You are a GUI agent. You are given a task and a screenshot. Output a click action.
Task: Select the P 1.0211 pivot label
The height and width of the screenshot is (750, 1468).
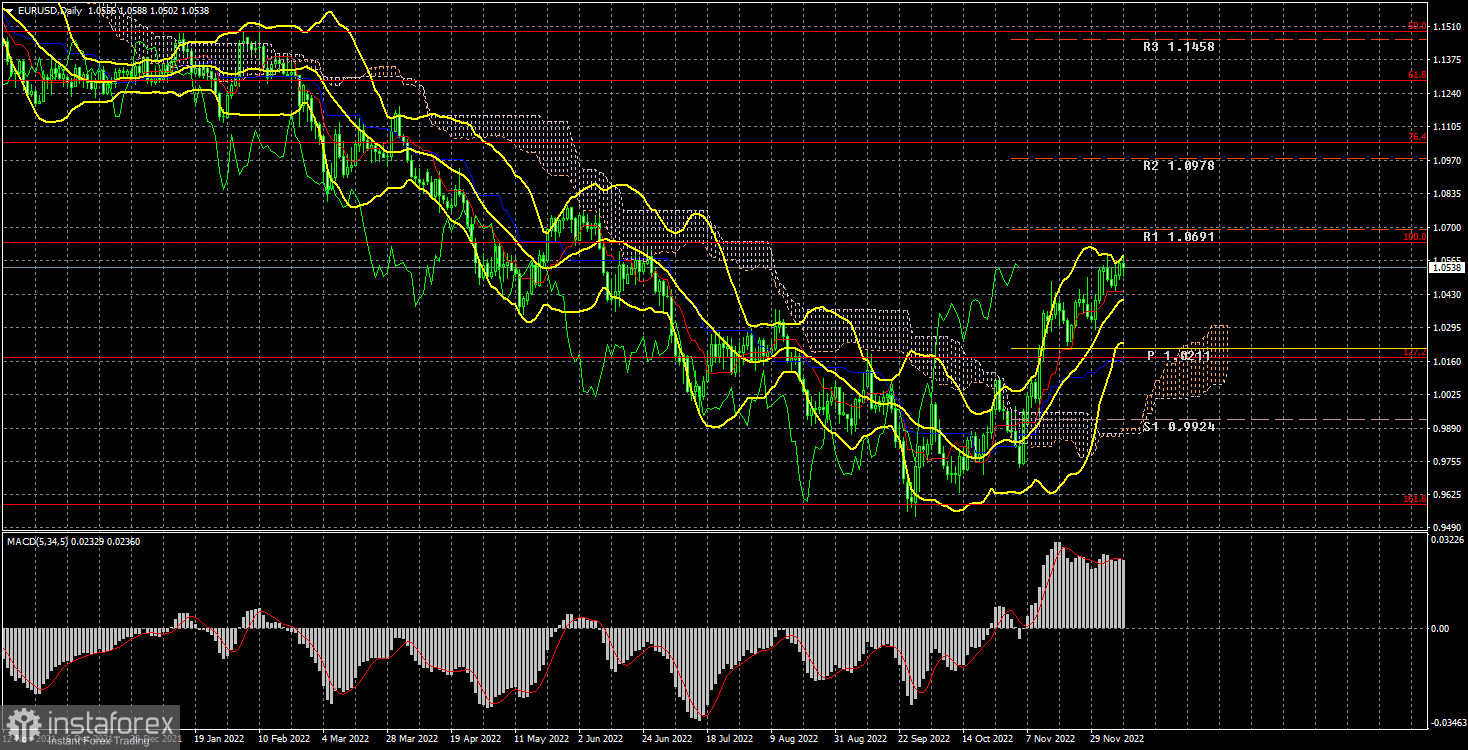(1179, 356)
